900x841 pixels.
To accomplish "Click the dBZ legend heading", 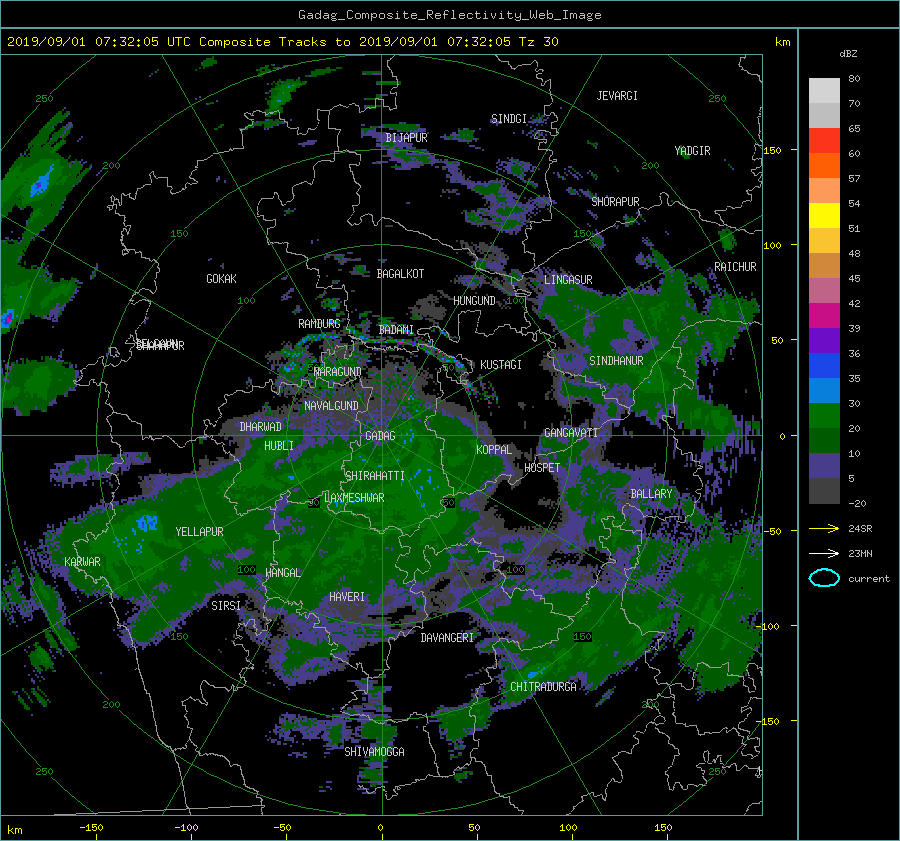I will coord(848,54).
